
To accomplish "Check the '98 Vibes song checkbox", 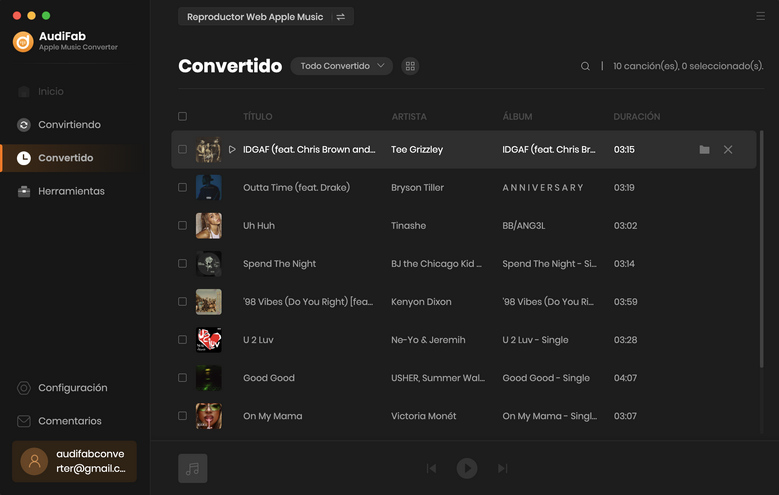I will (182, 302).
